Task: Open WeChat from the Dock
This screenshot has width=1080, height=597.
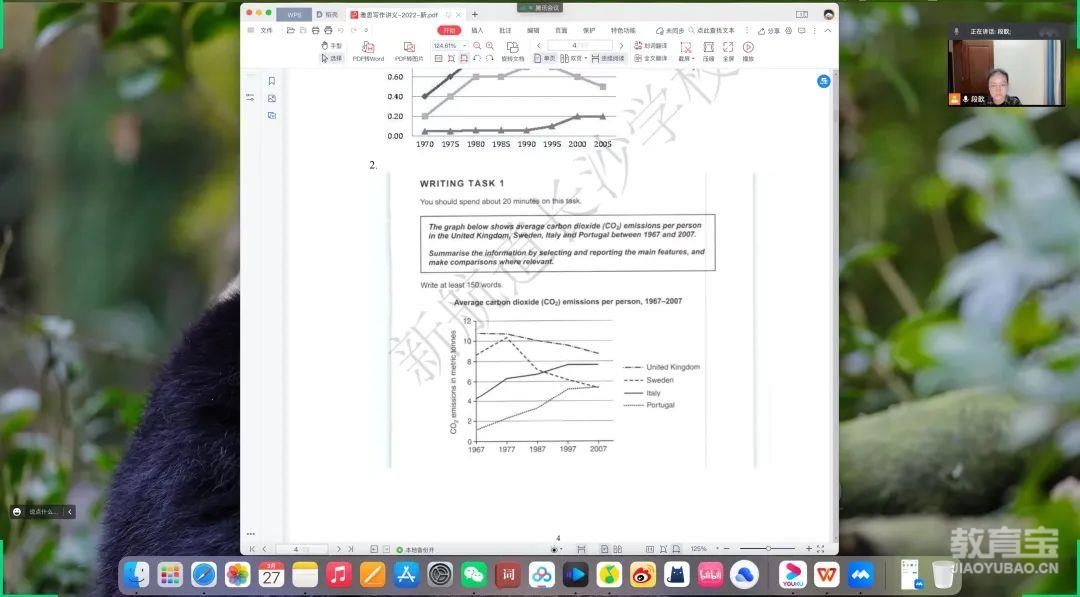Action: (473, 574)
